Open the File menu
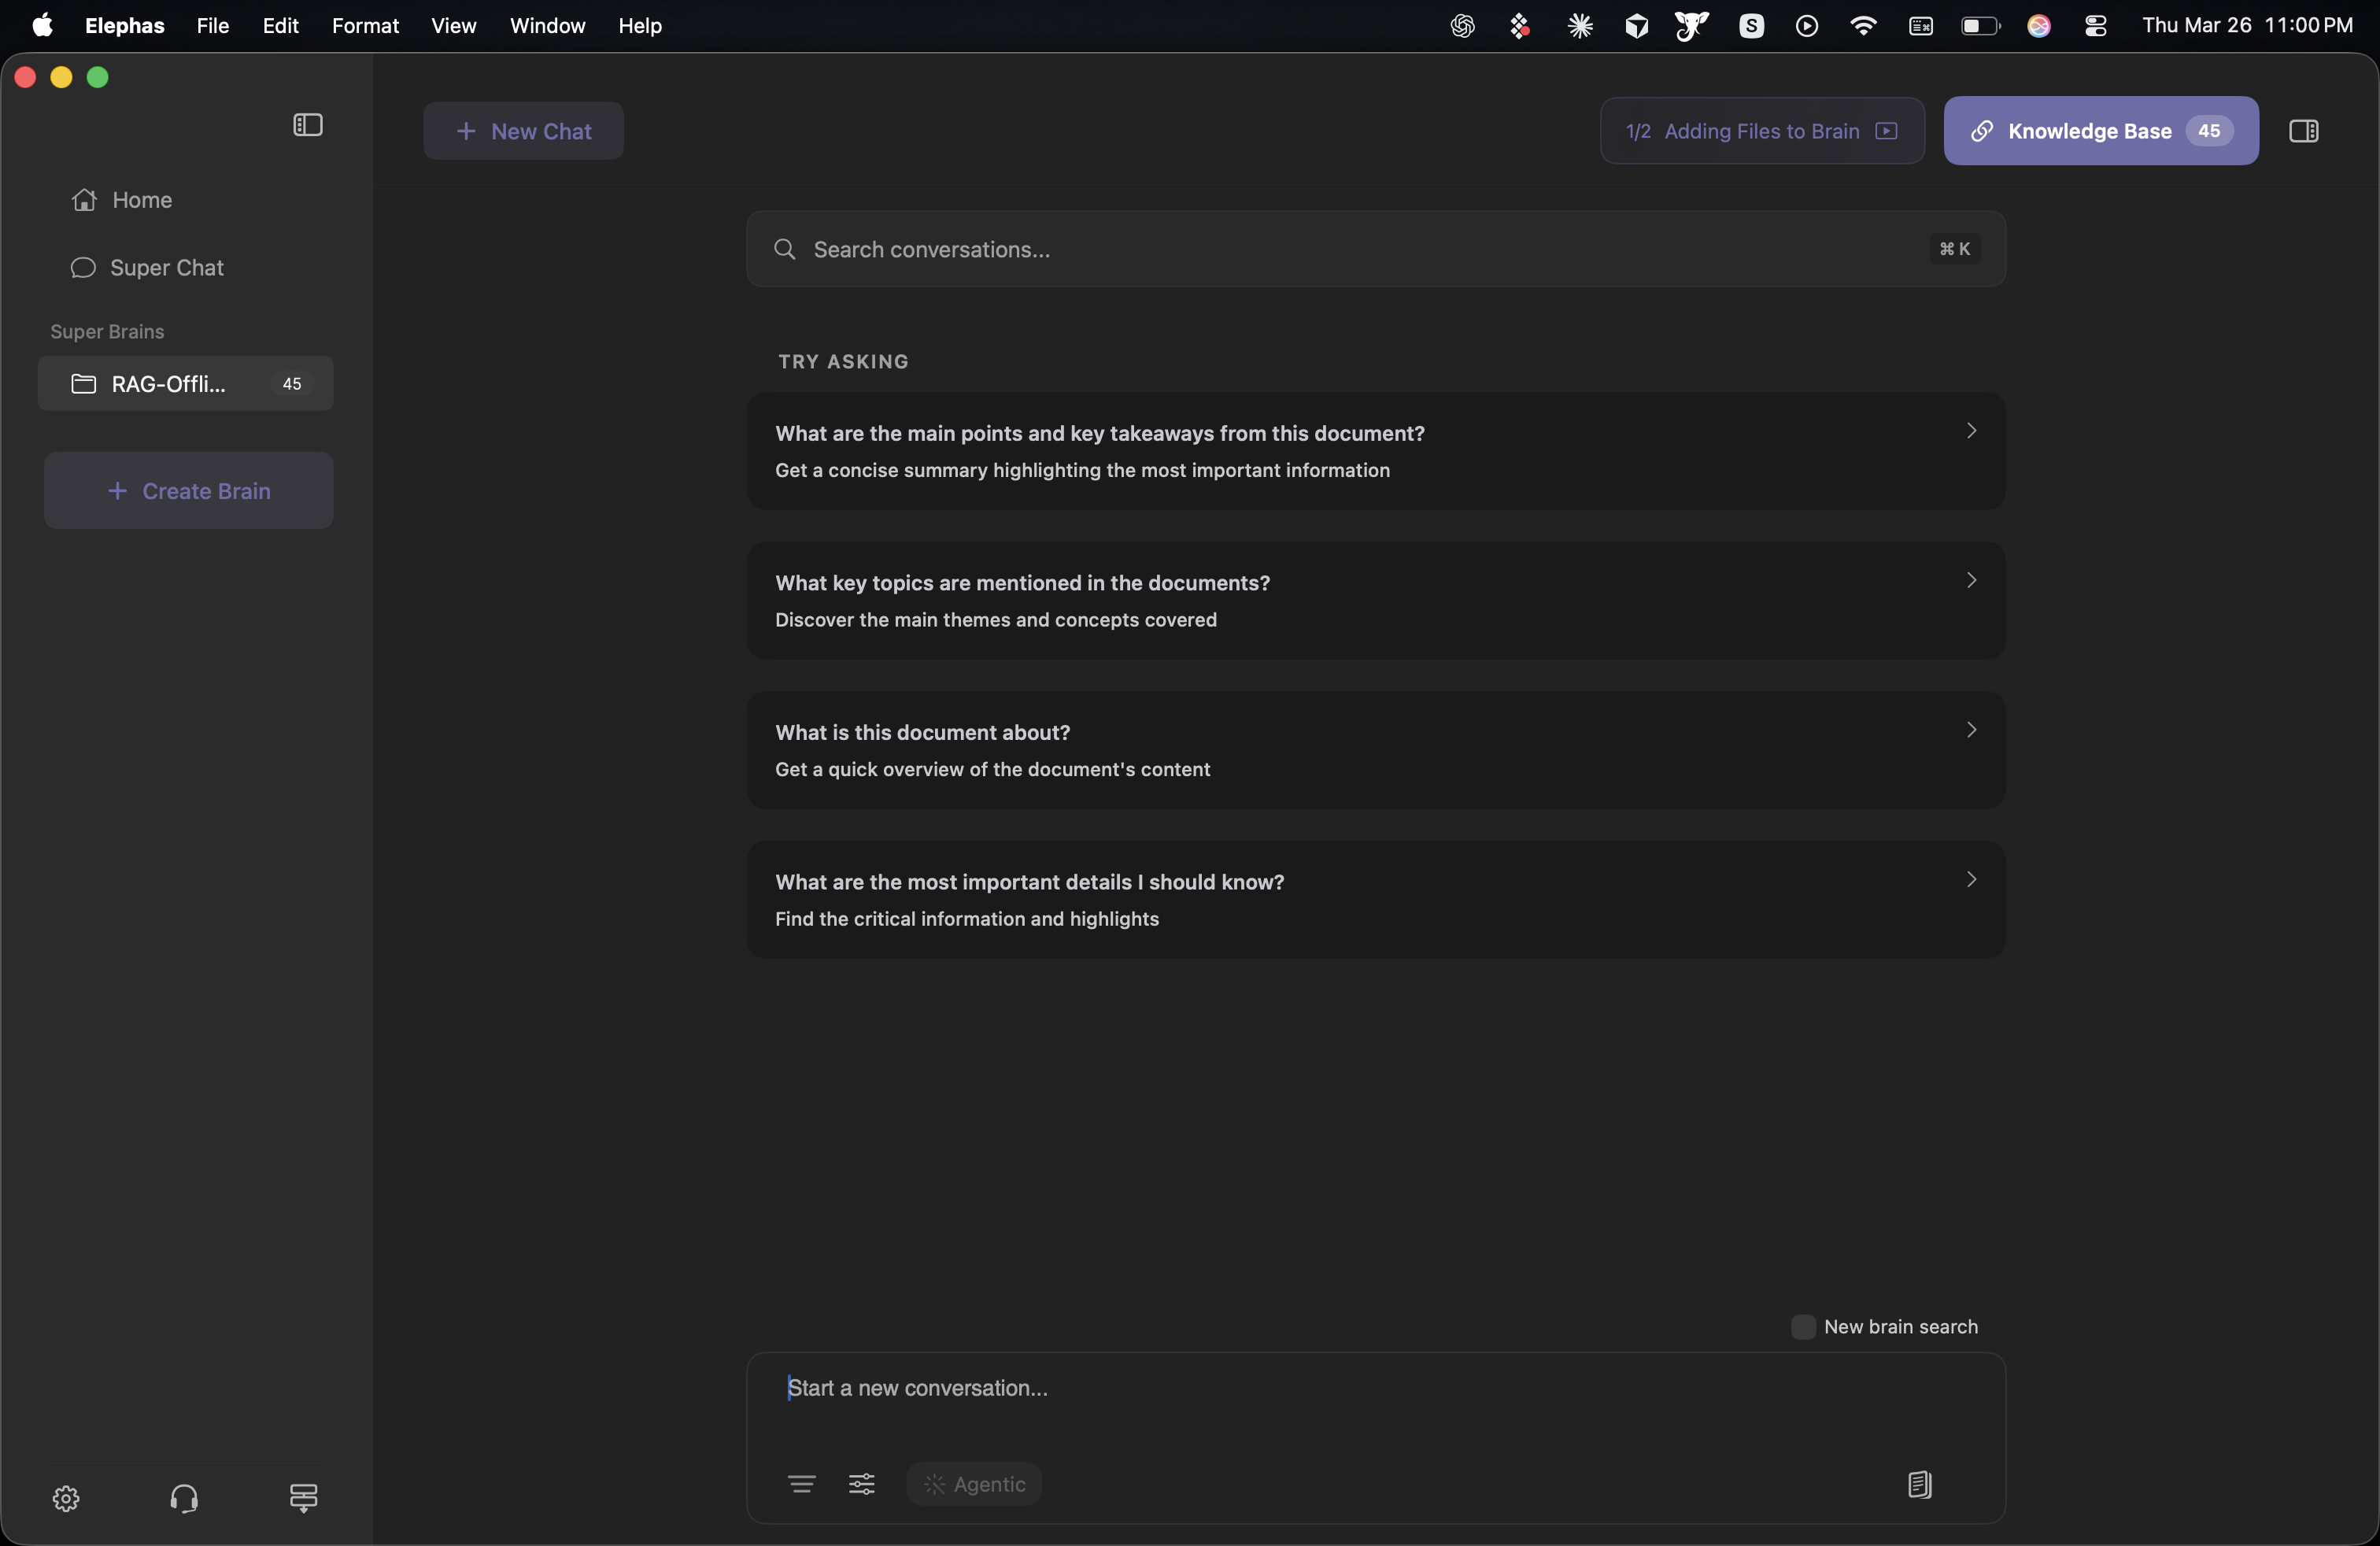Image resolution: width=2380 pixels, height=1546 pixels. [x=212, y=25]
